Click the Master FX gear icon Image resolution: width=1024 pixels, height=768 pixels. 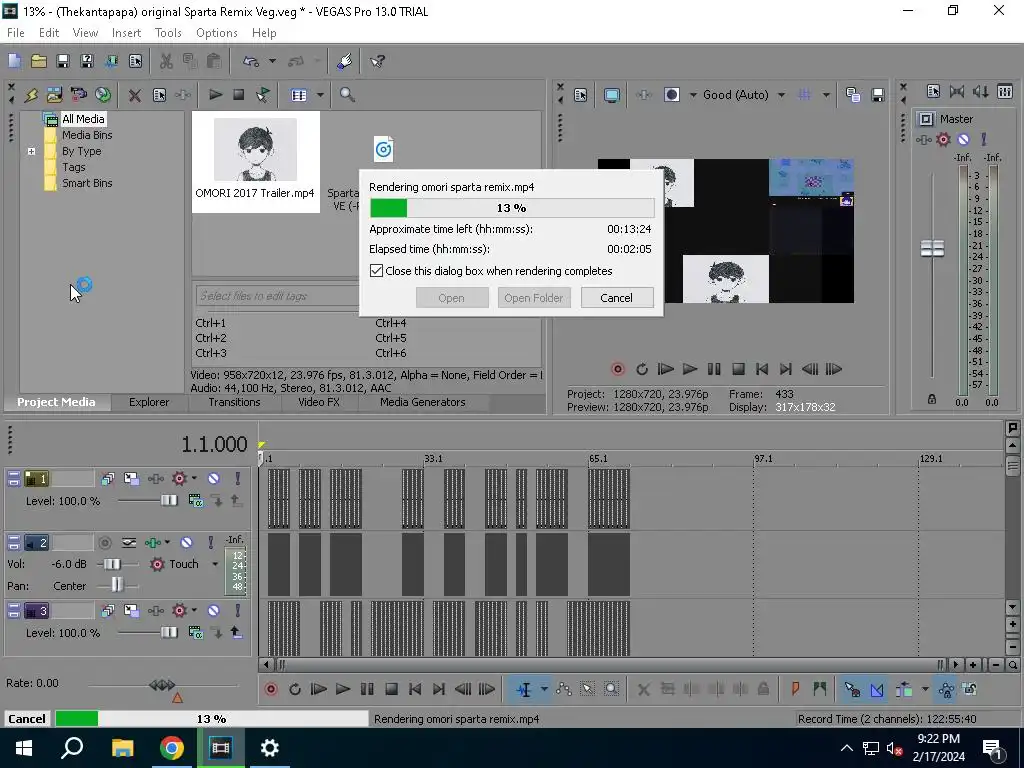point(943,139)
